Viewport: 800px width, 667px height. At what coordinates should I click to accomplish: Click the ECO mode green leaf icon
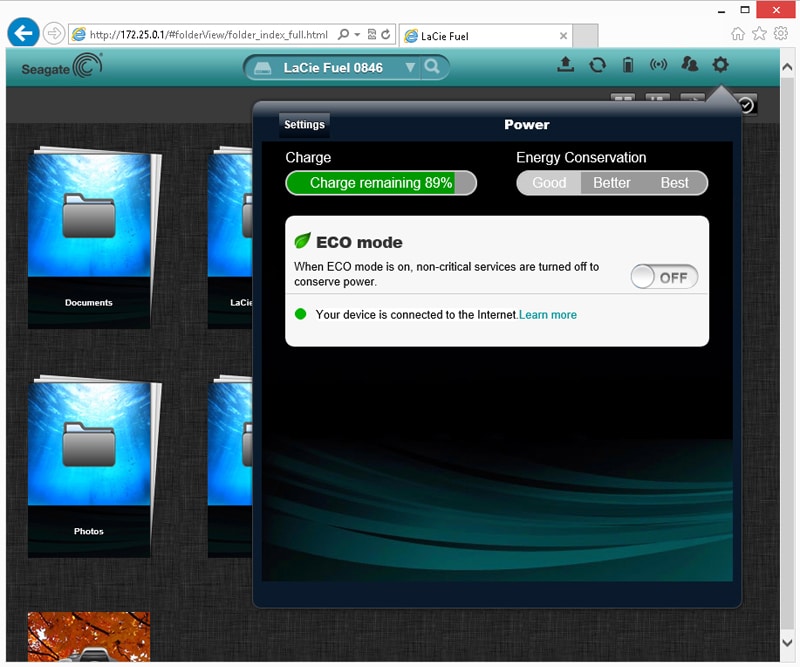[x=303, y=240]
